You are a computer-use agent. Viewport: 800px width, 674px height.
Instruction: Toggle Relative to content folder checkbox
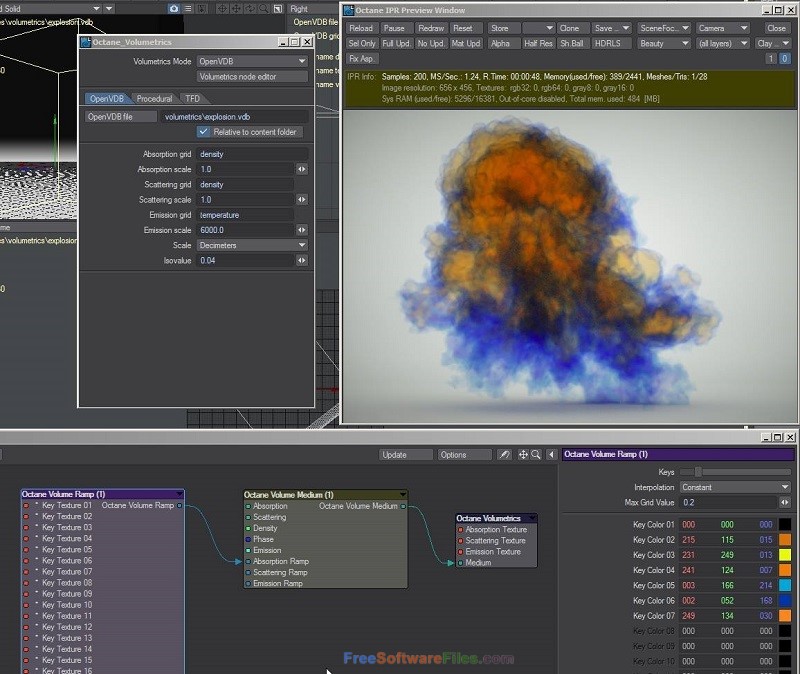pos(204,132)
